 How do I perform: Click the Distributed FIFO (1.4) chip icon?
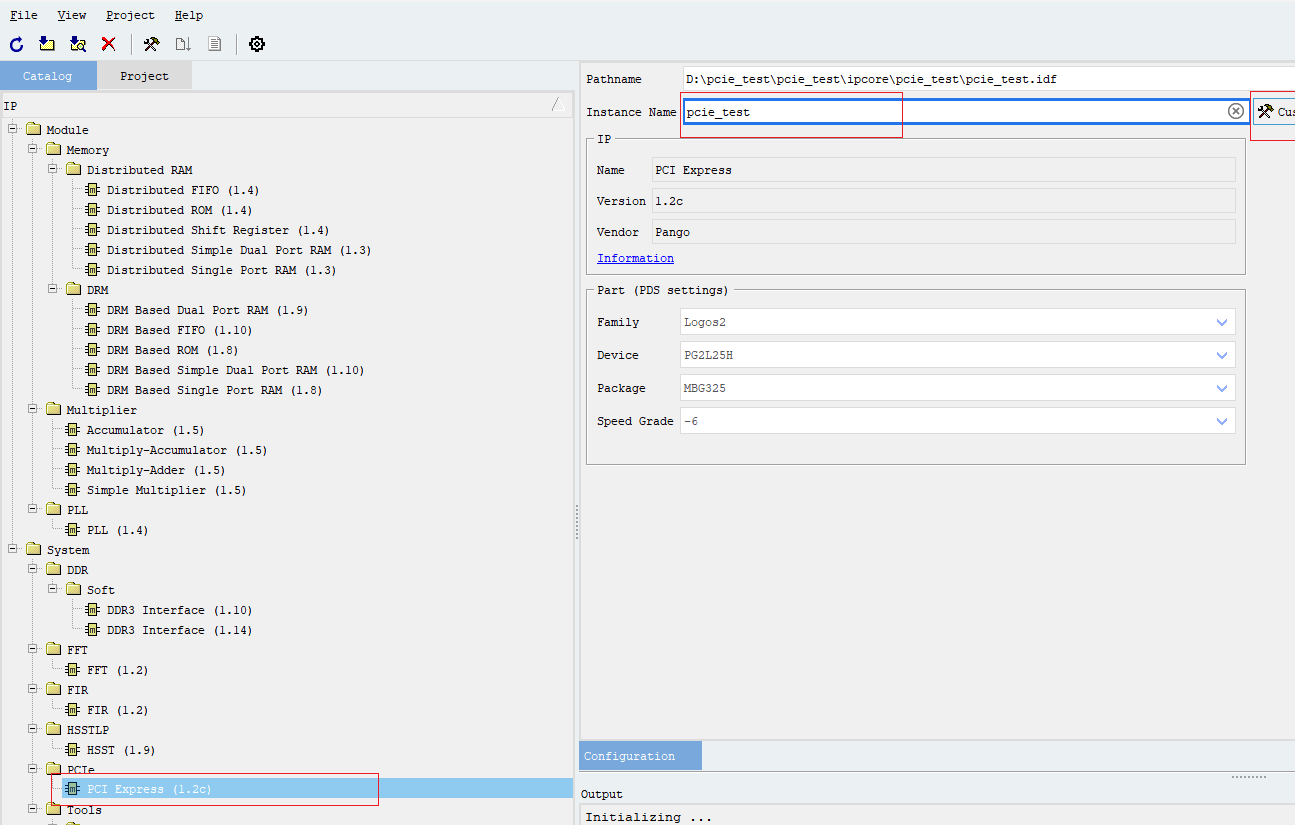(93, 190)
